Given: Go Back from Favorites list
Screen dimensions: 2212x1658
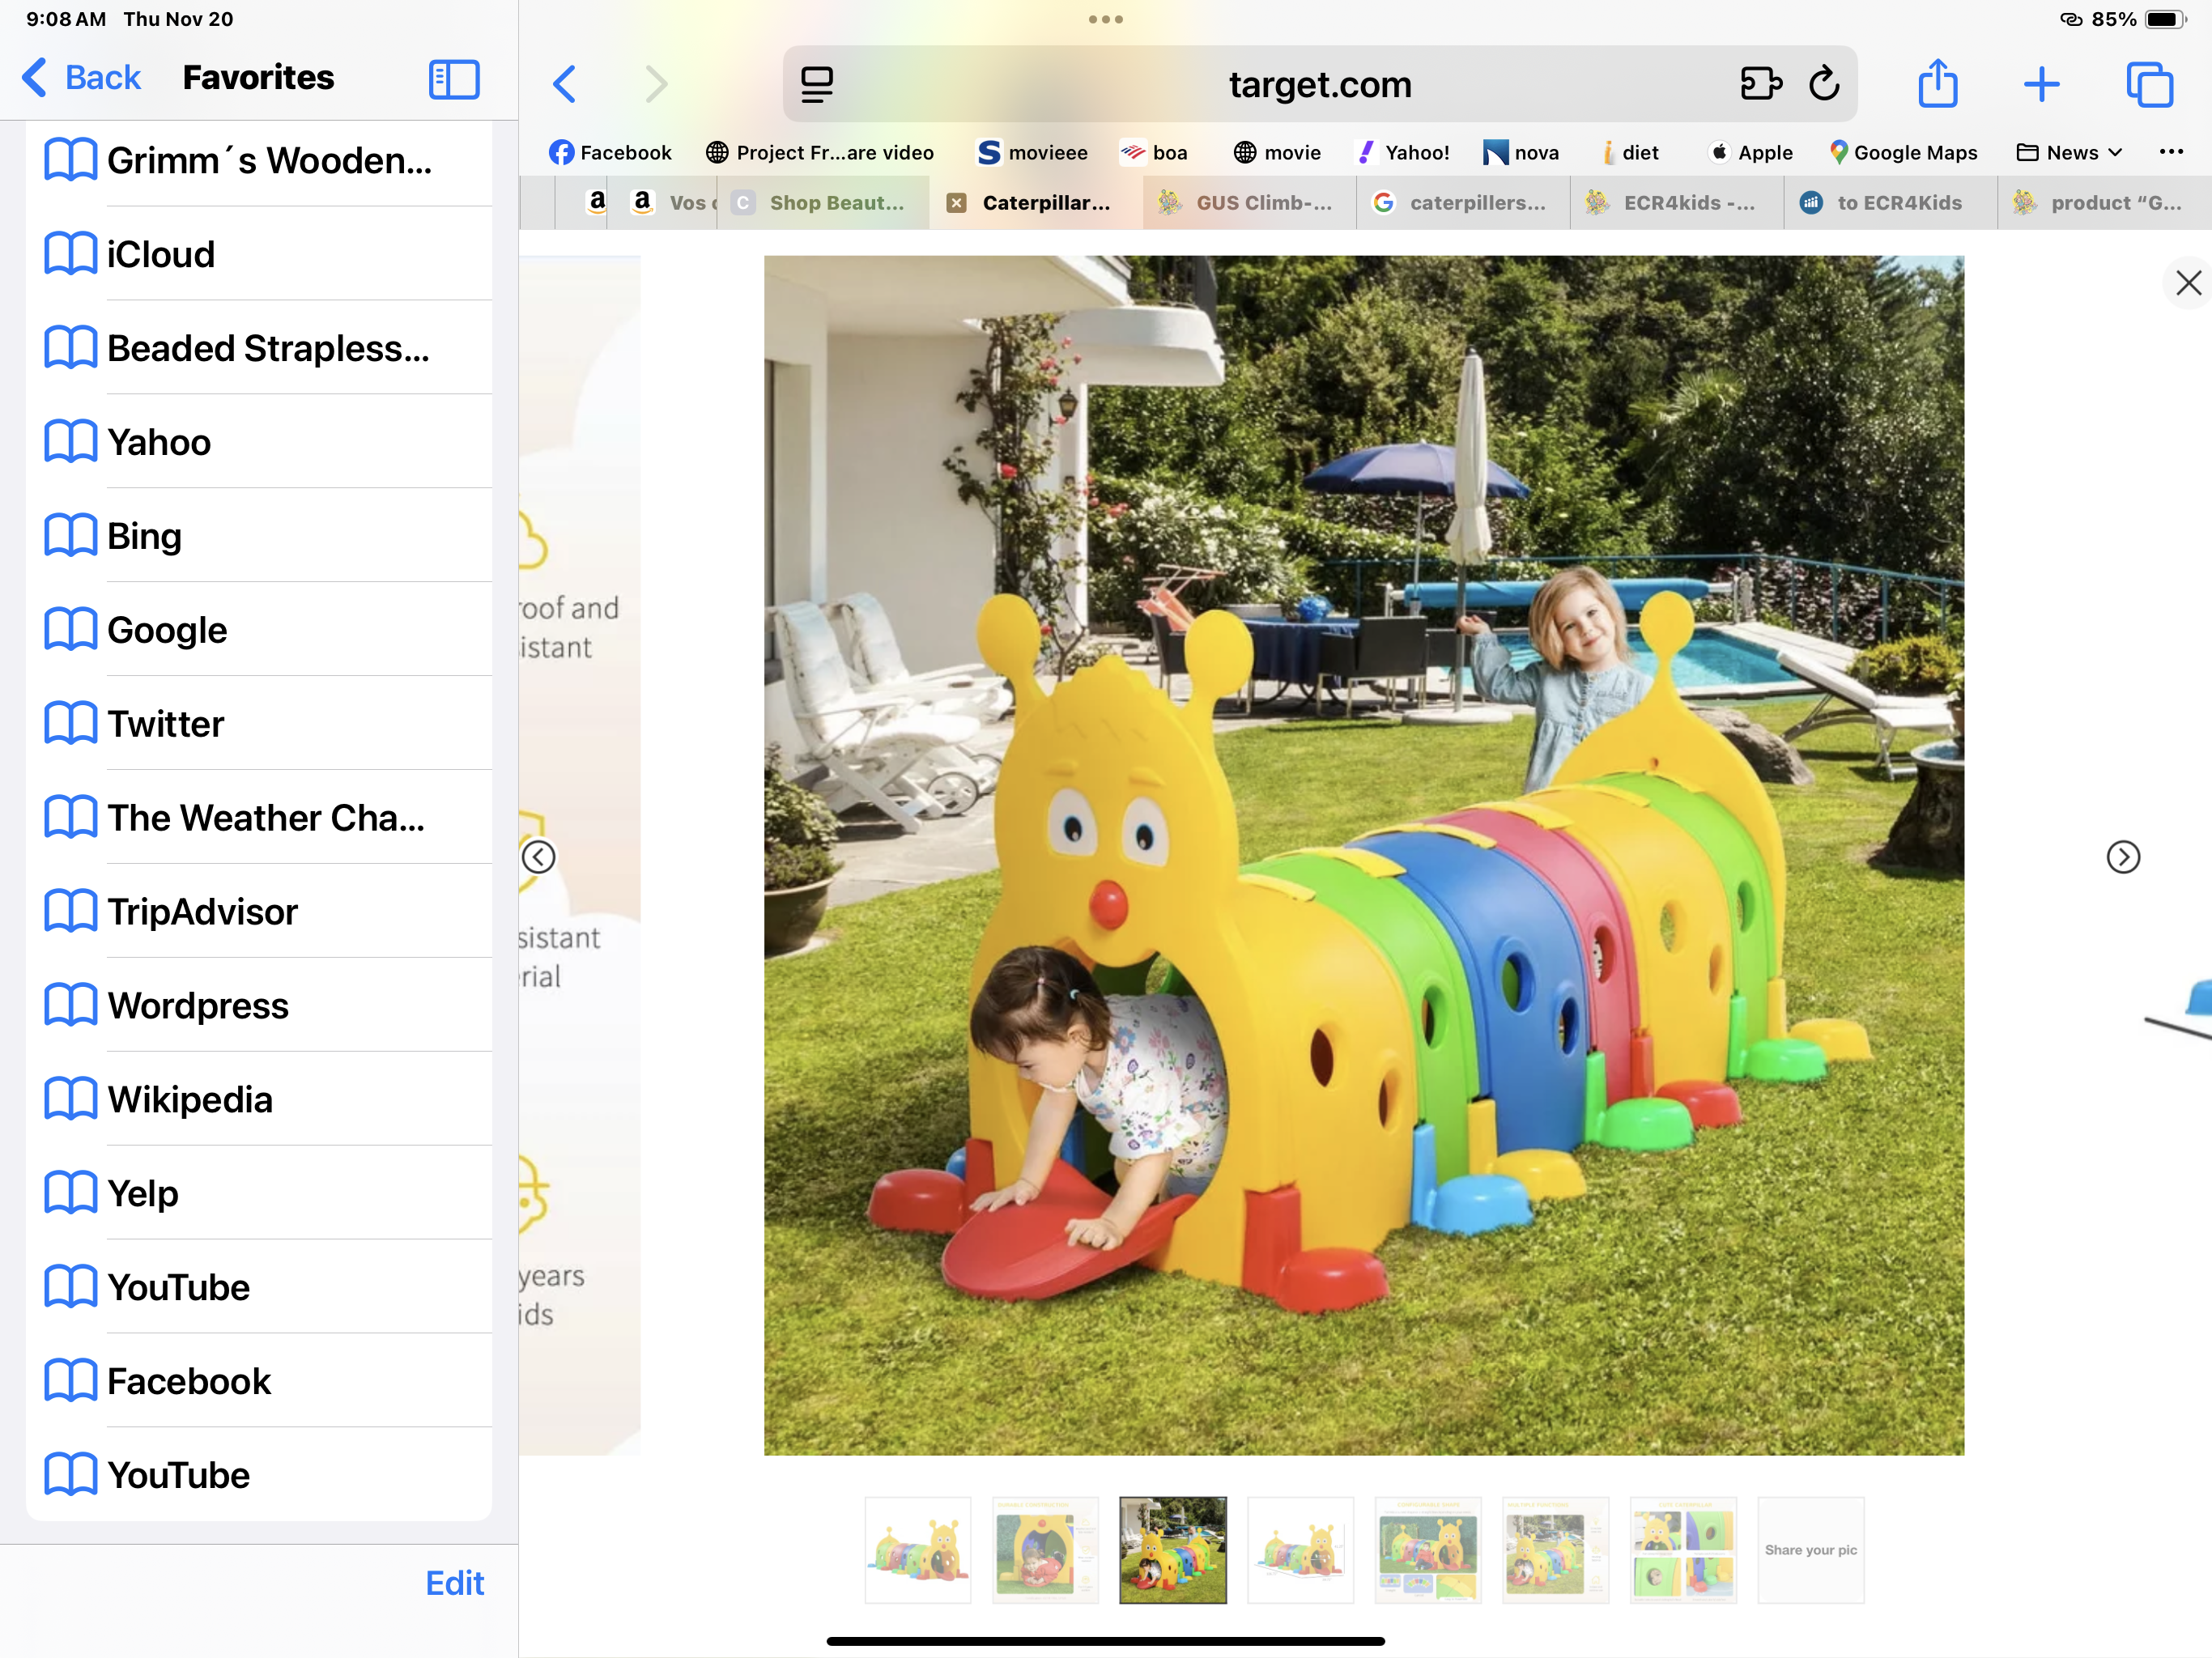Looking at the screenshot, I should 82,78.
